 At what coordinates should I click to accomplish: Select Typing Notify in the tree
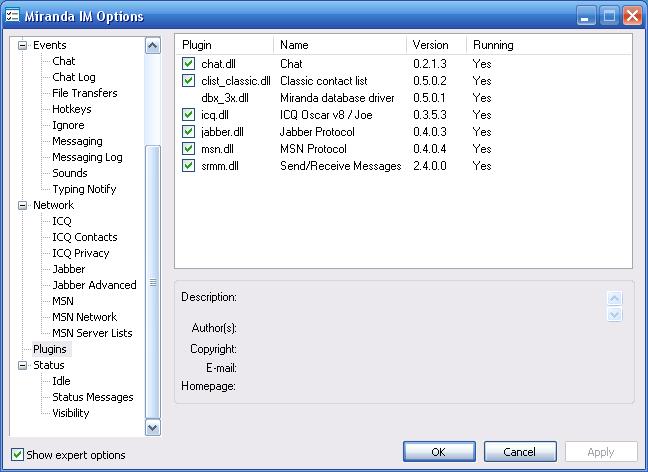(84, 189)
